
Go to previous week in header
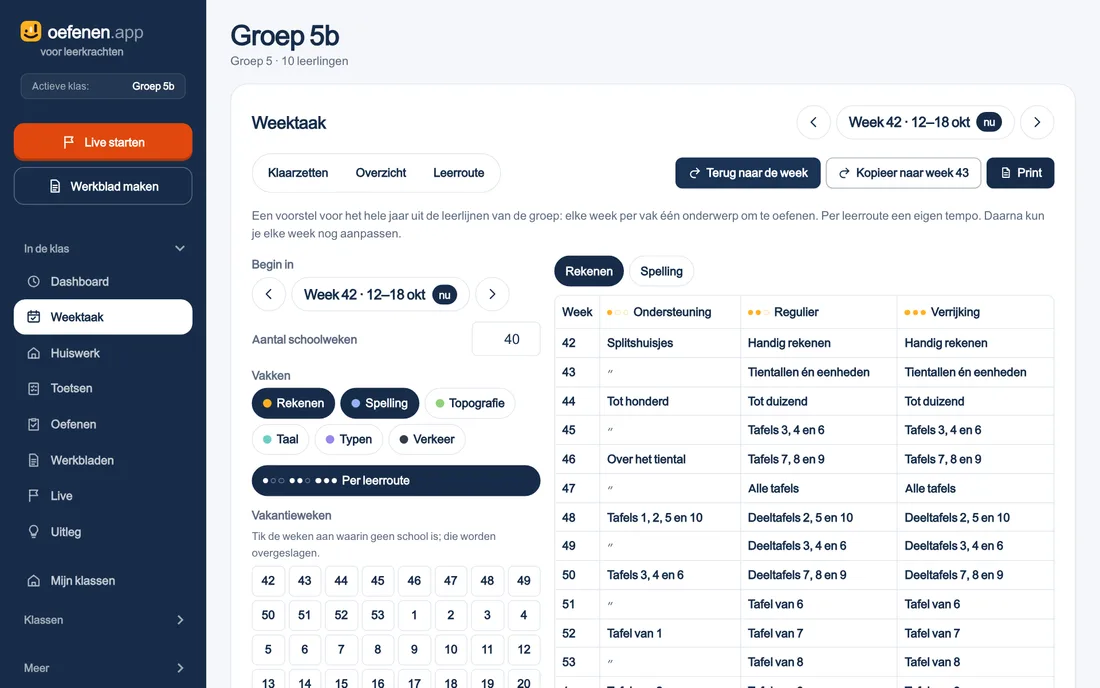tap(814, 122)
